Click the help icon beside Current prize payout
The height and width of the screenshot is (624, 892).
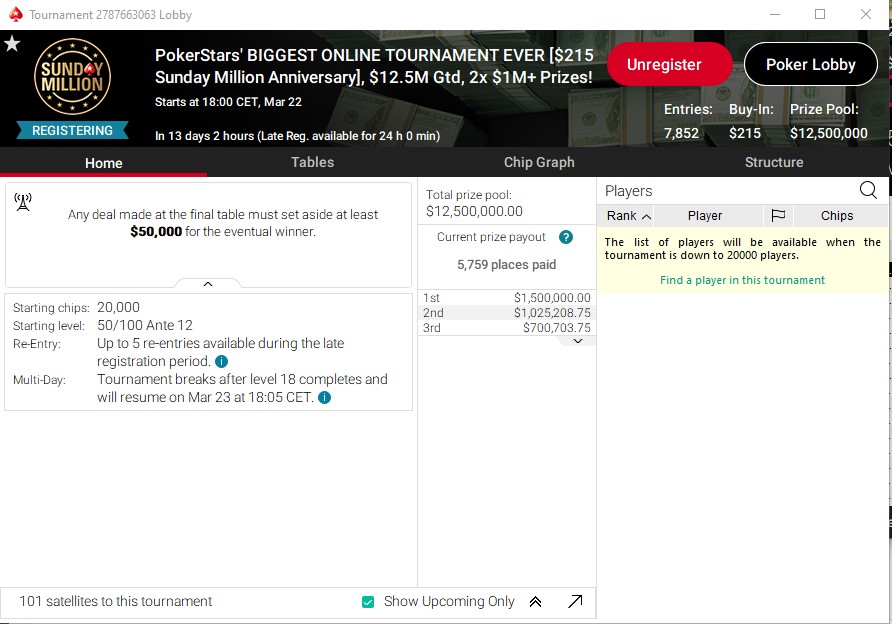pos(566,237)
